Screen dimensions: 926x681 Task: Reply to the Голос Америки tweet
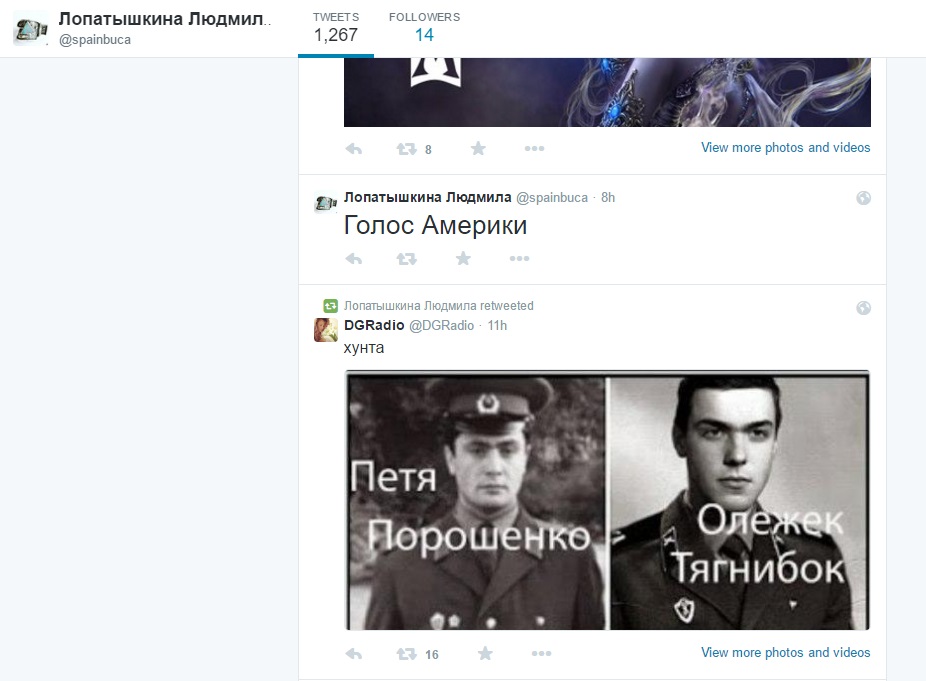click(353, 259)
